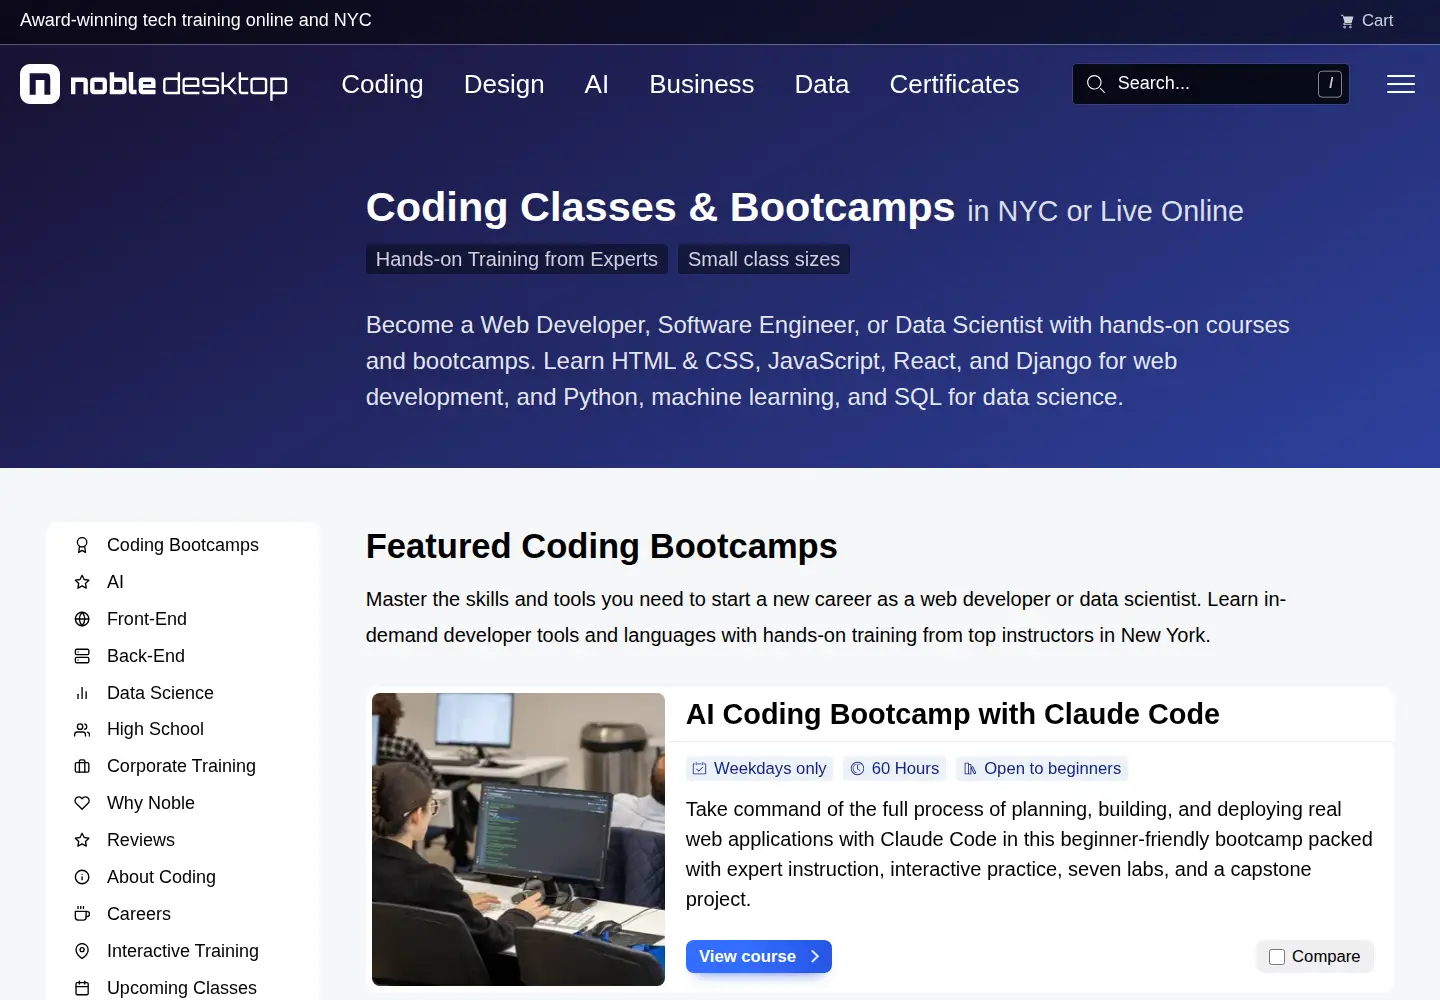Viewport: 1440px width, 1000px height.
Task: Click the star icon beside AI
Action: (x=82, y=582)
